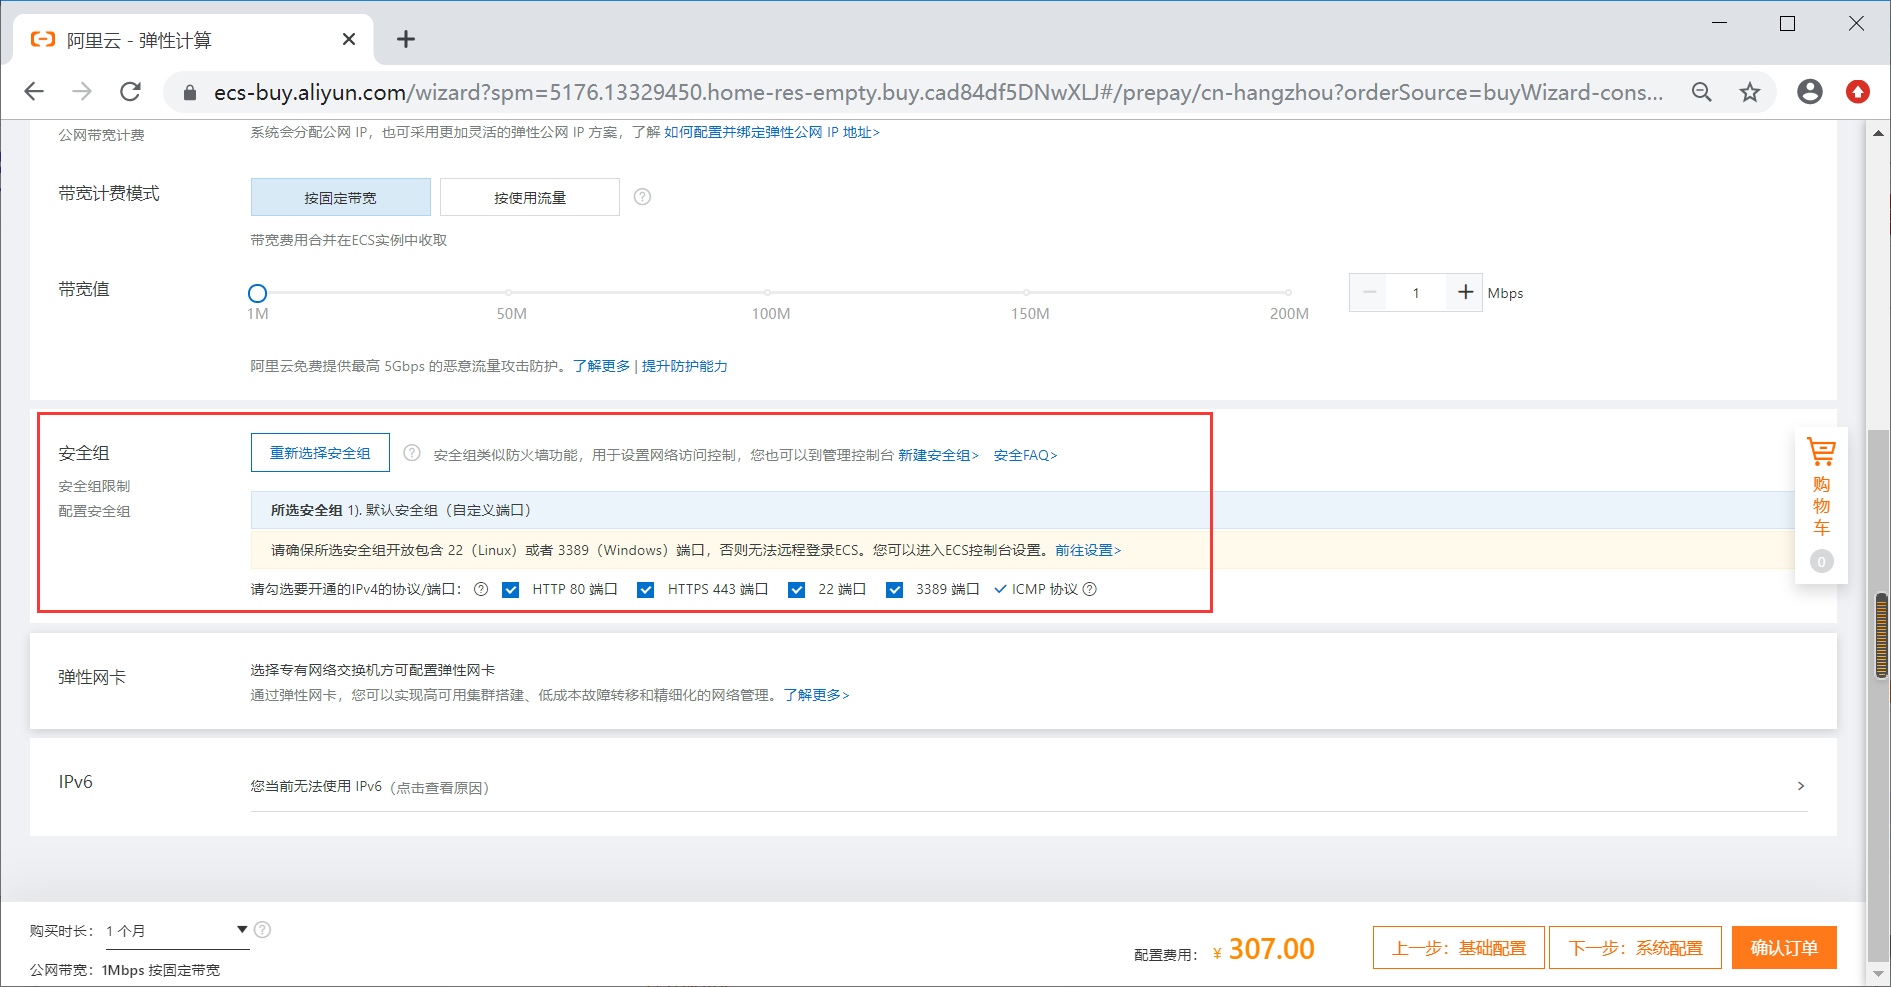Toggle HTTPS 443 端口 checkbox

(x=646, y=590)
